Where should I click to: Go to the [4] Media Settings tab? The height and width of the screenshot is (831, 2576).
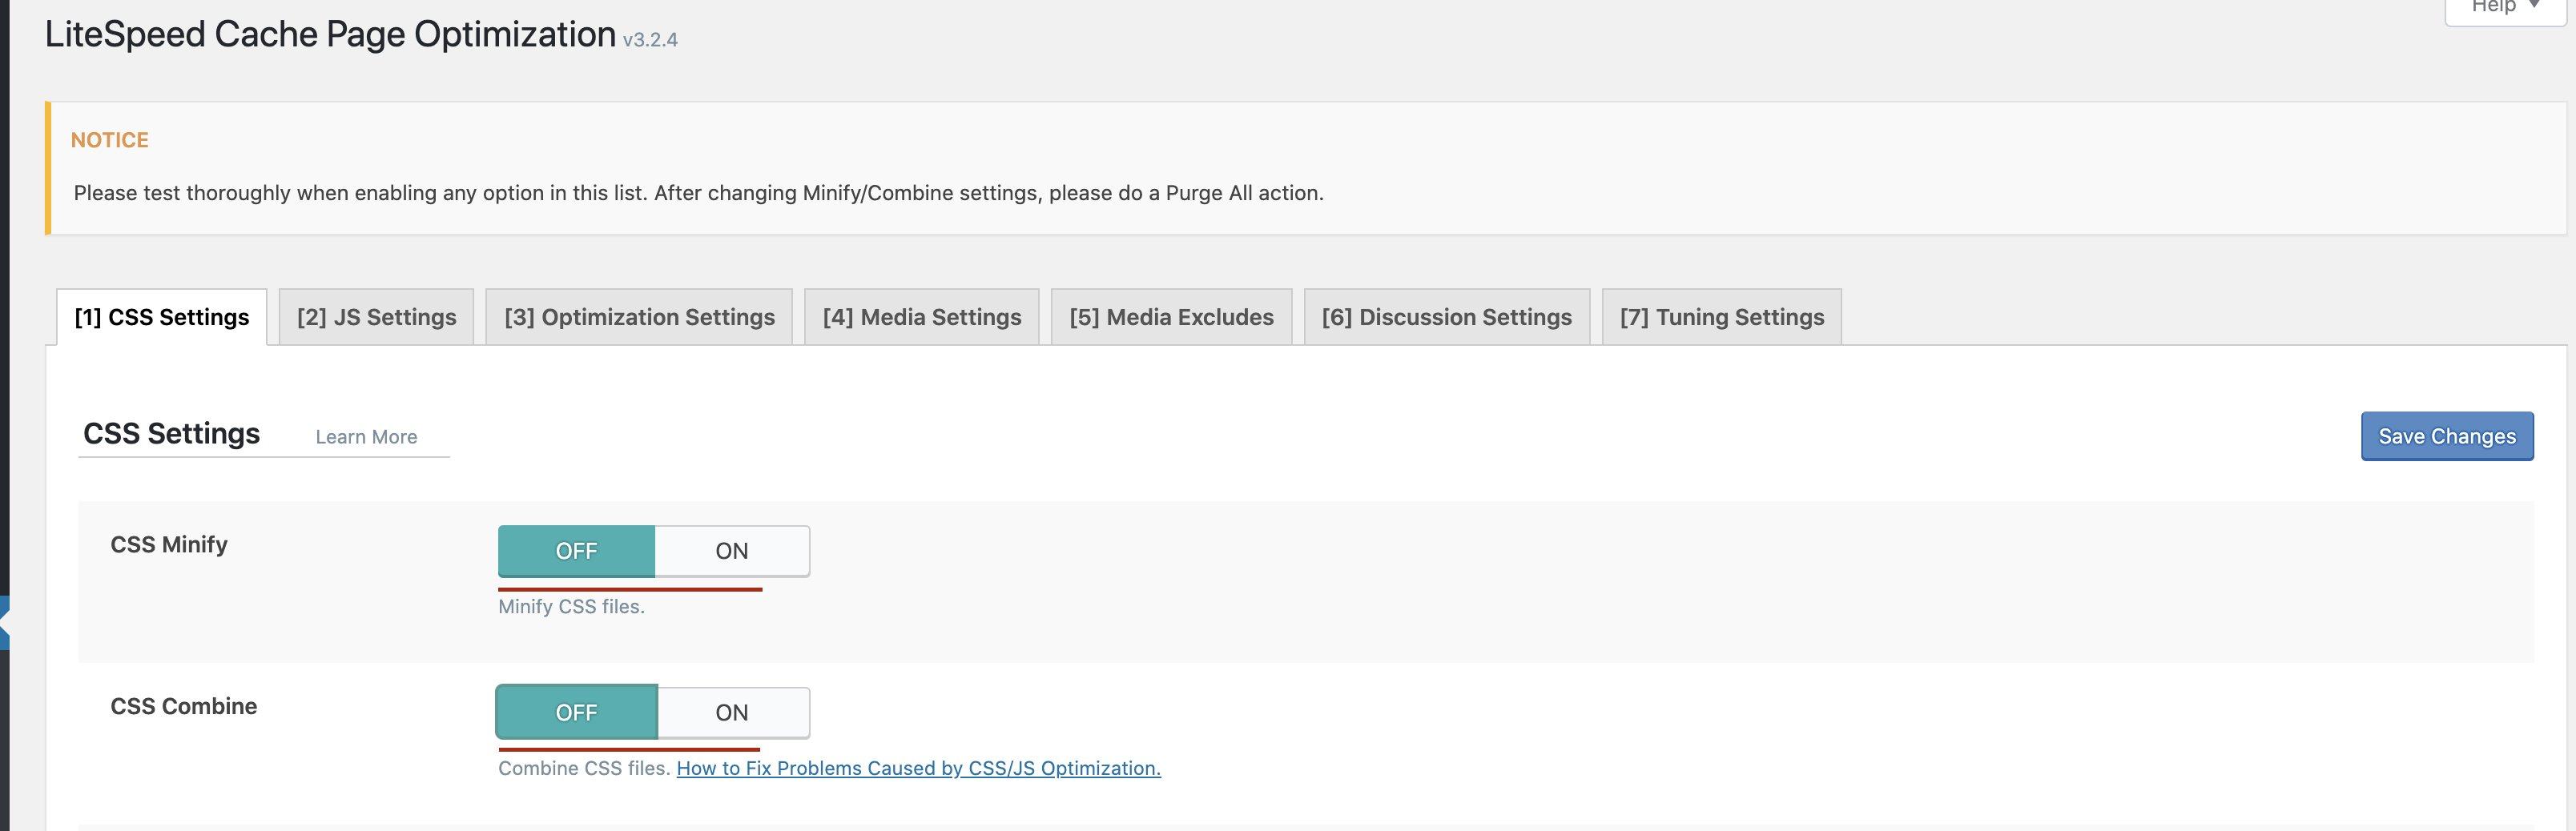[x=922, y=317]
